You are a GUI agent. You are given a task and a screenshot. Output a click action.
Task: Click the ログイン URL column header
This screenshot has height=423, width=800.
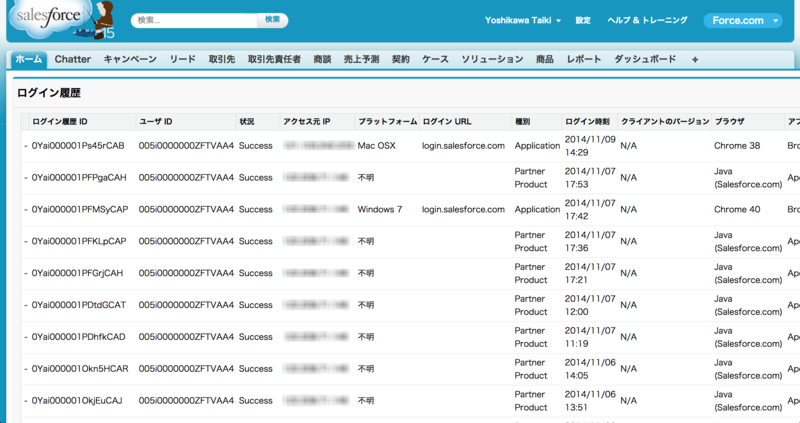coord(447,121)
